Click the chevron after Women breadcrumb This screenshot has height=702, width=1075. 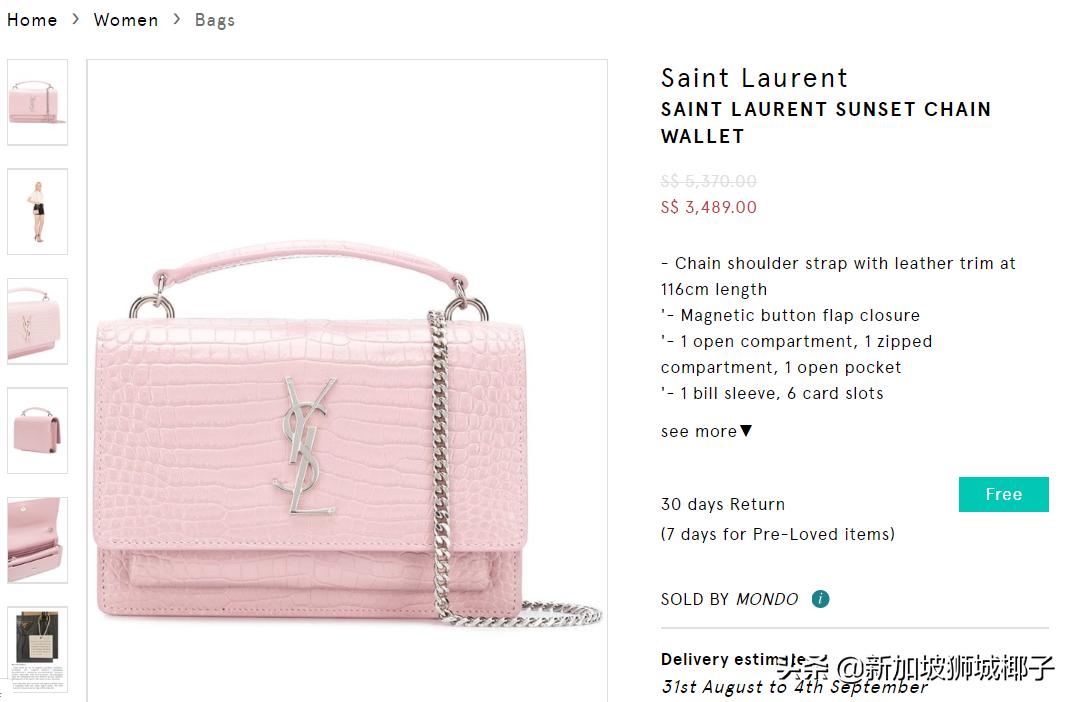[177, 19]
